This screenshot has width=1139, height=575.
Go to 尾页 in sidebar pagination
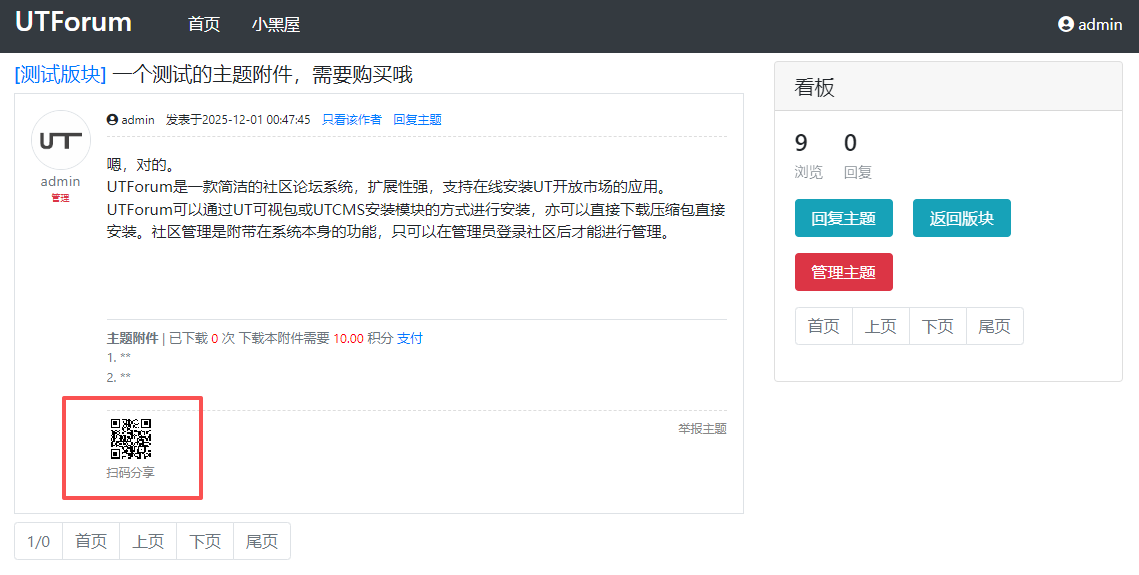point(994,326)
